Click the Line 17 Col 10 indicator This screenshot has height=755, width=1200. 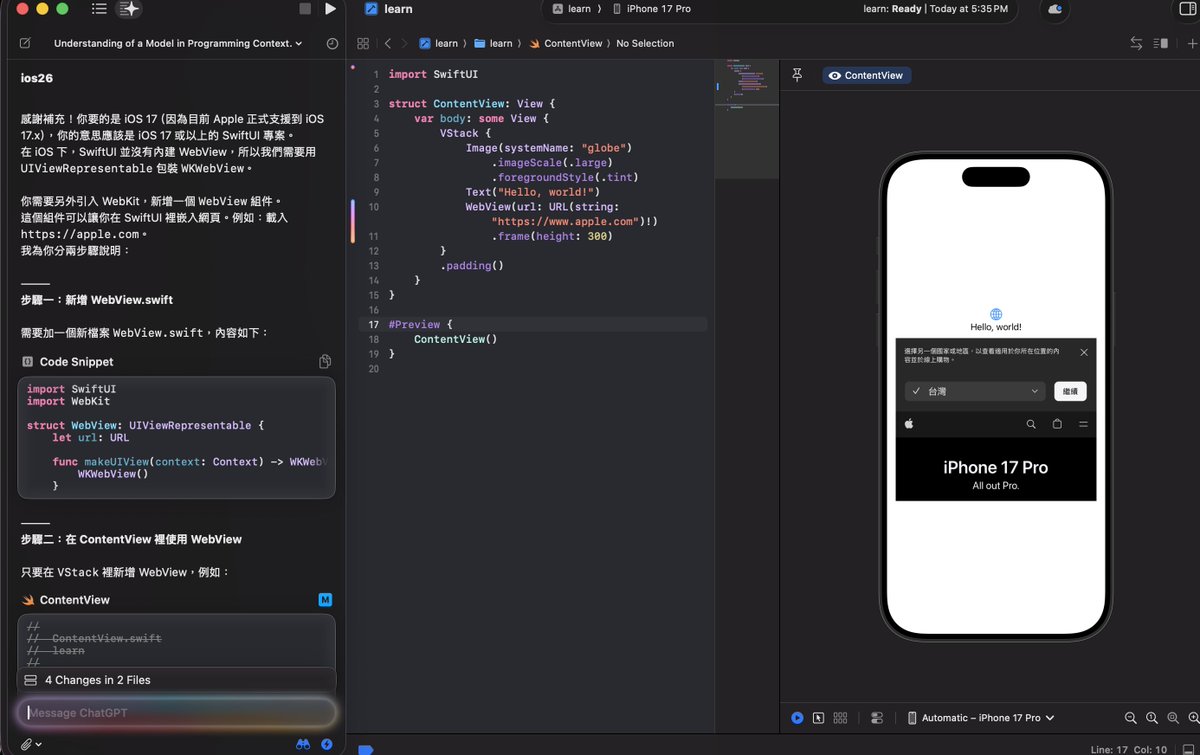[x=1131, y=749]
